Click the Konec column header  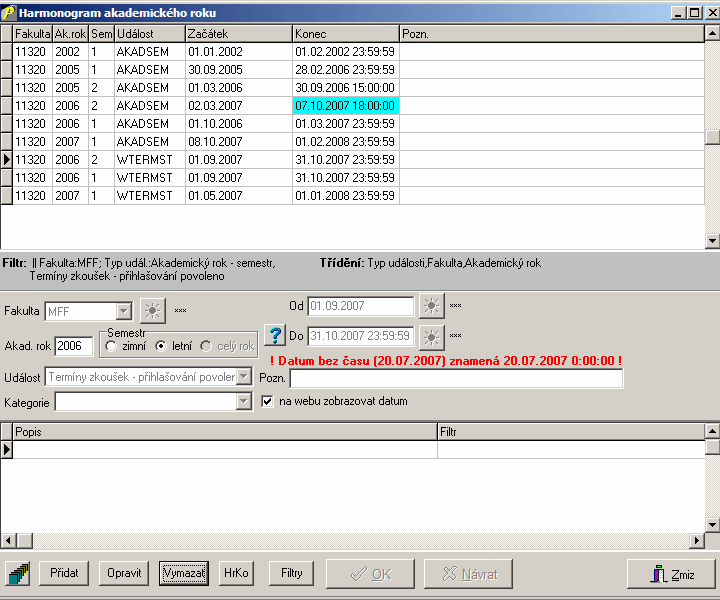(345, 34)
